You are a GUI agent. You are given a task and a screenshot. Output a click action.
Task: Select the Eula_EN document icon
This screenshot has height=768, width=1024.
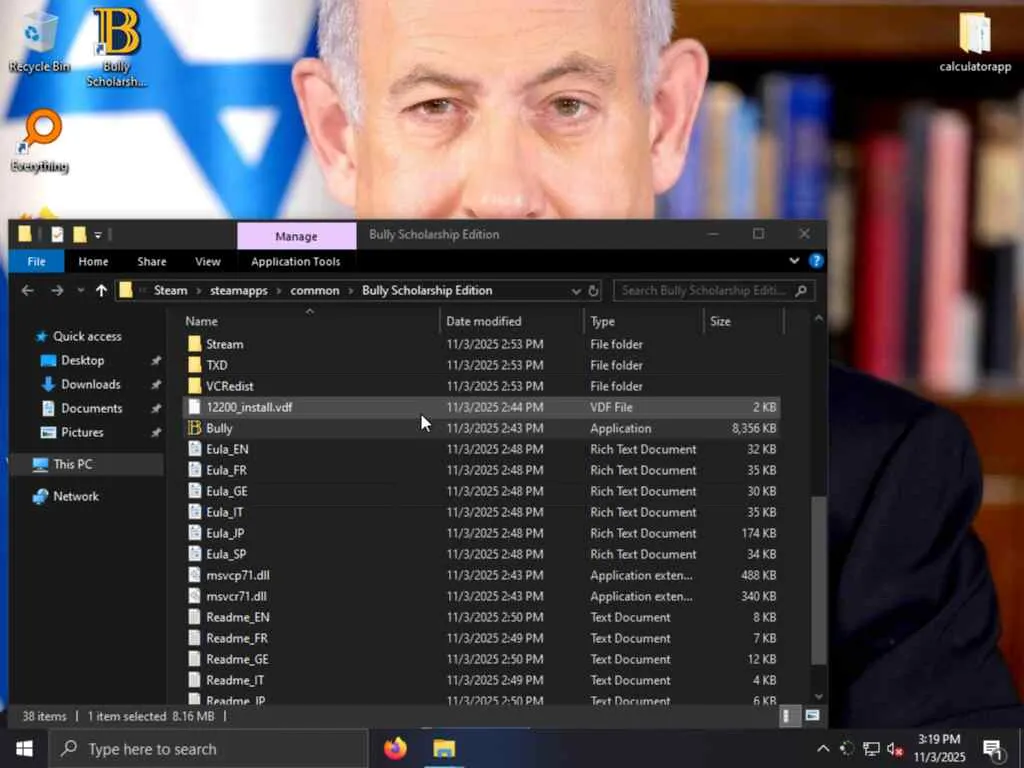[x=195, y=449]
